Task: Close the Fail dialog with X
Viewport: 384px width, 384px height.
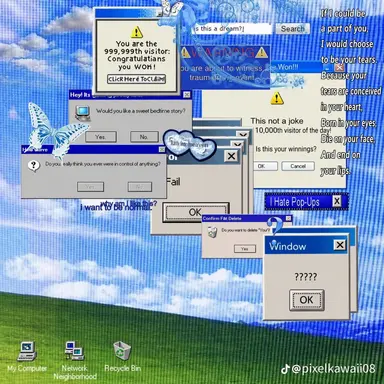Action: pos(231,156)
